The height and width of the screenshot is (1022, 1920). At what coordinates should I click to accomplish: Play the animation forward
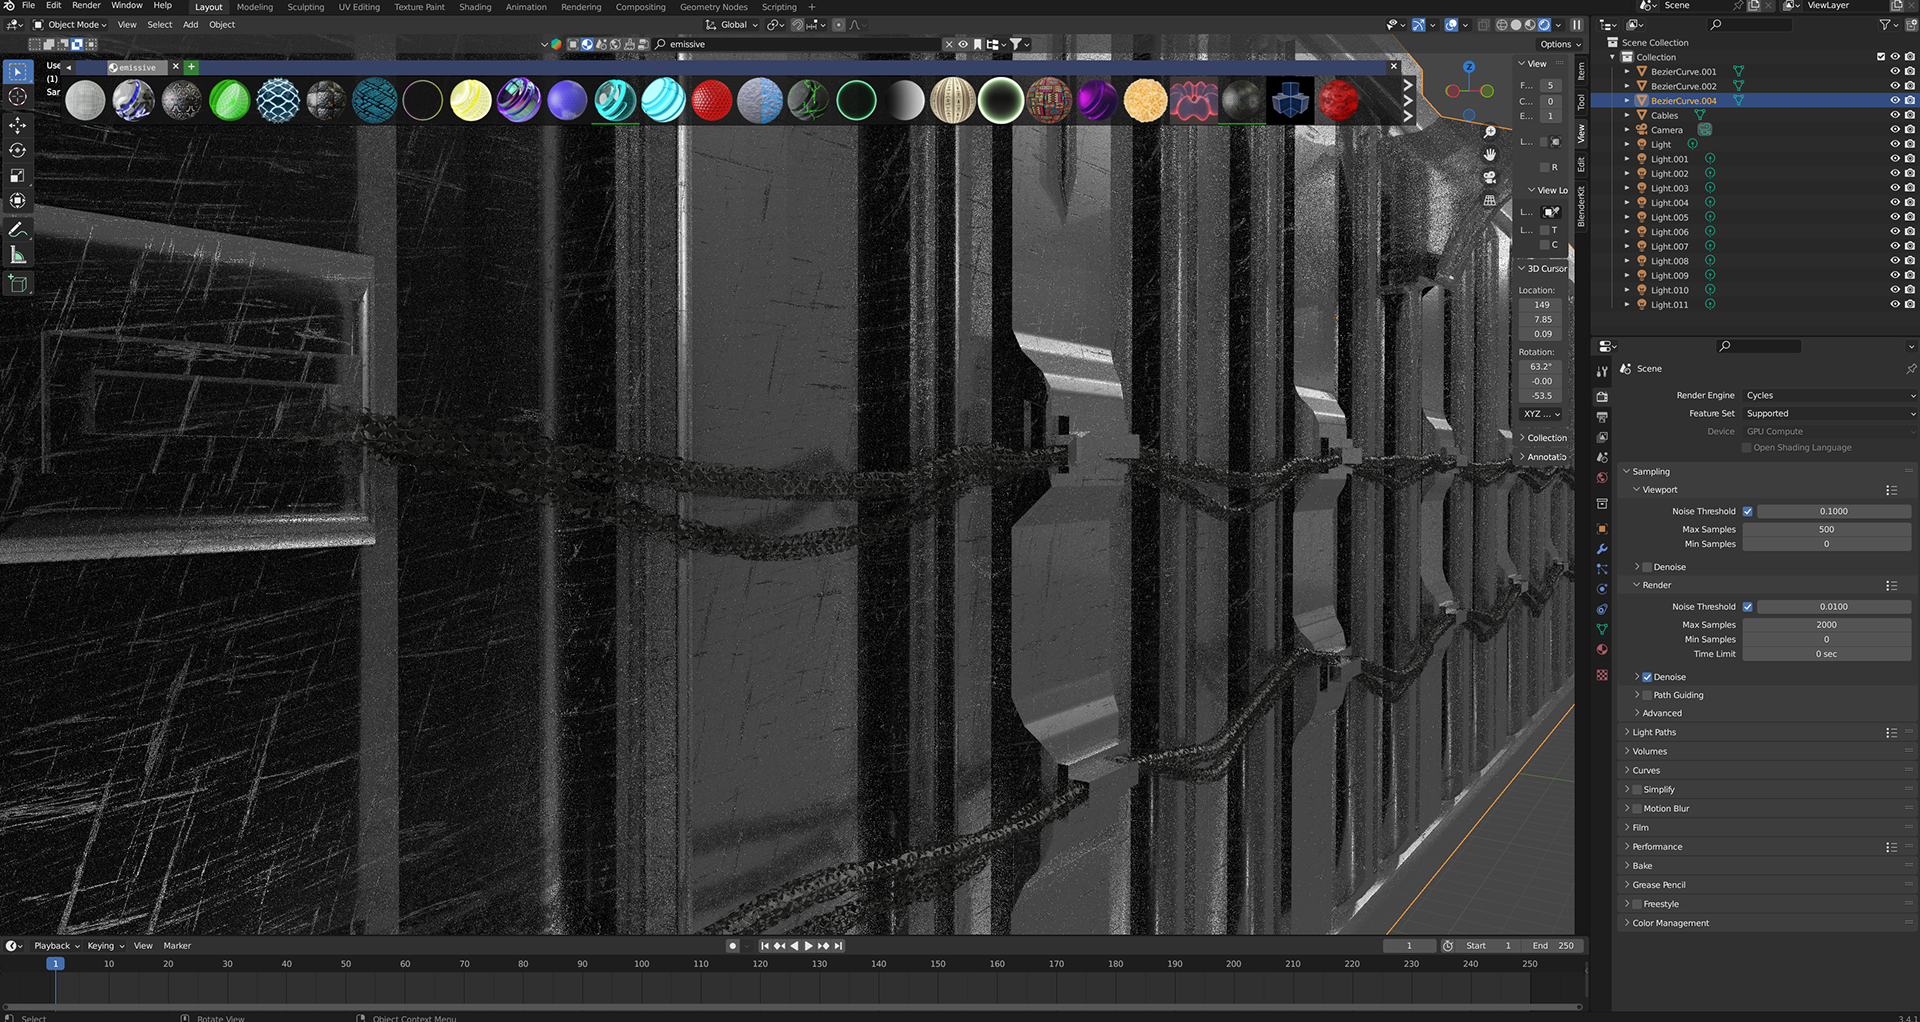[x=809, y=946]
